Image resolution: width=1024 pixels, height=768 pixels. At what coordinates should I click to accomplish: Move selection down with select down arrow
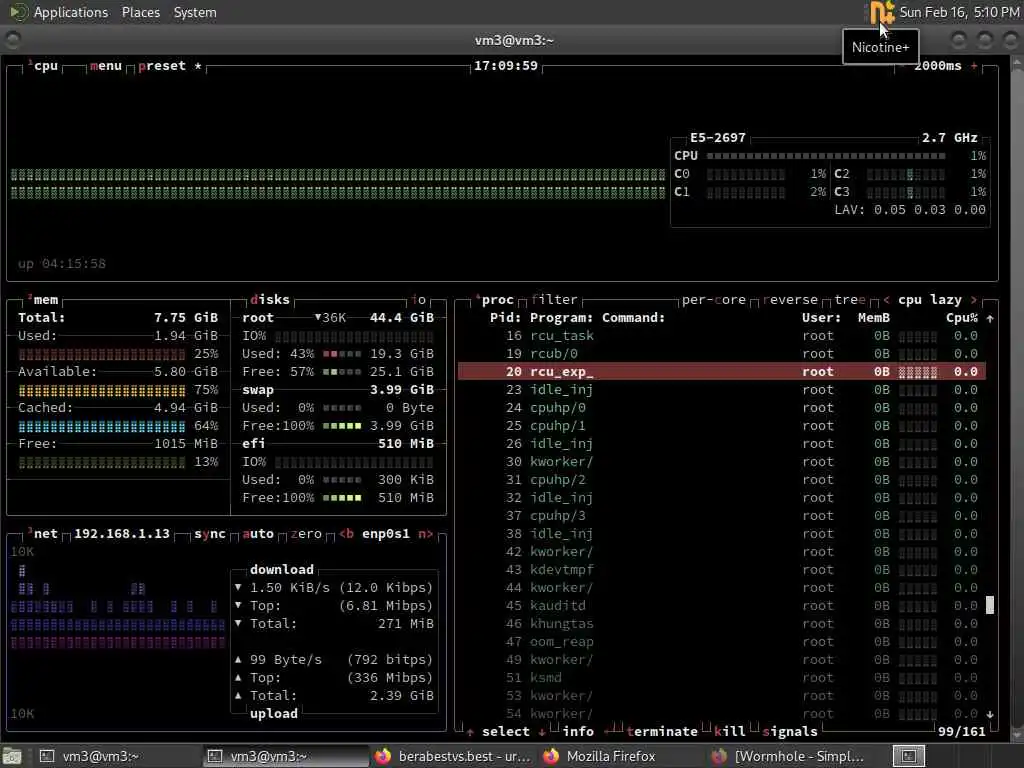[542, 732]
